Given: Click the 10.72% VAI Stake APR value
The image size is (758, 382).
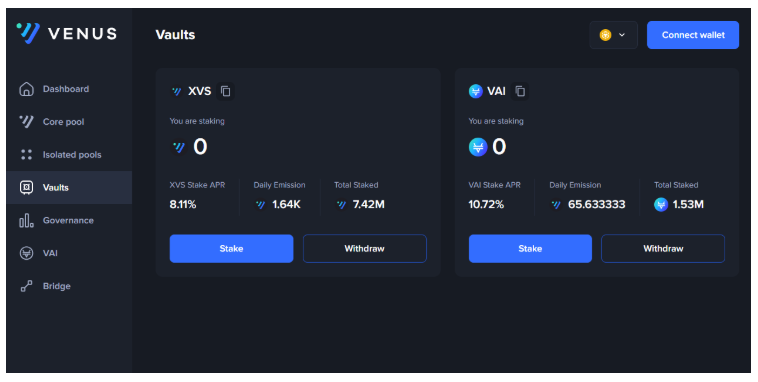Looking at the screenshot, I should (486, 205).
